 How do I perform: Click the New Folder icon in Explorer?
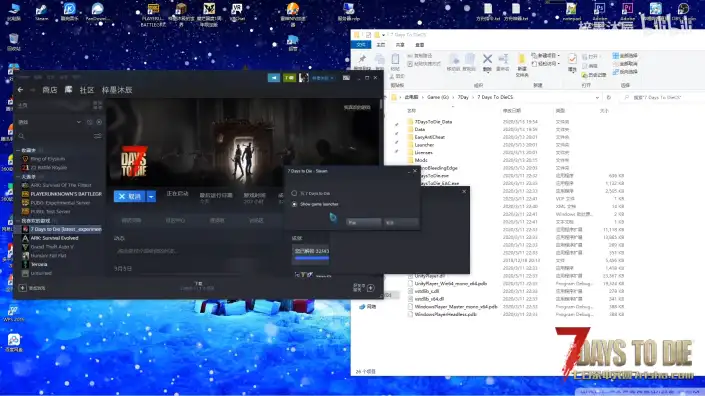(x=522, y=59)
